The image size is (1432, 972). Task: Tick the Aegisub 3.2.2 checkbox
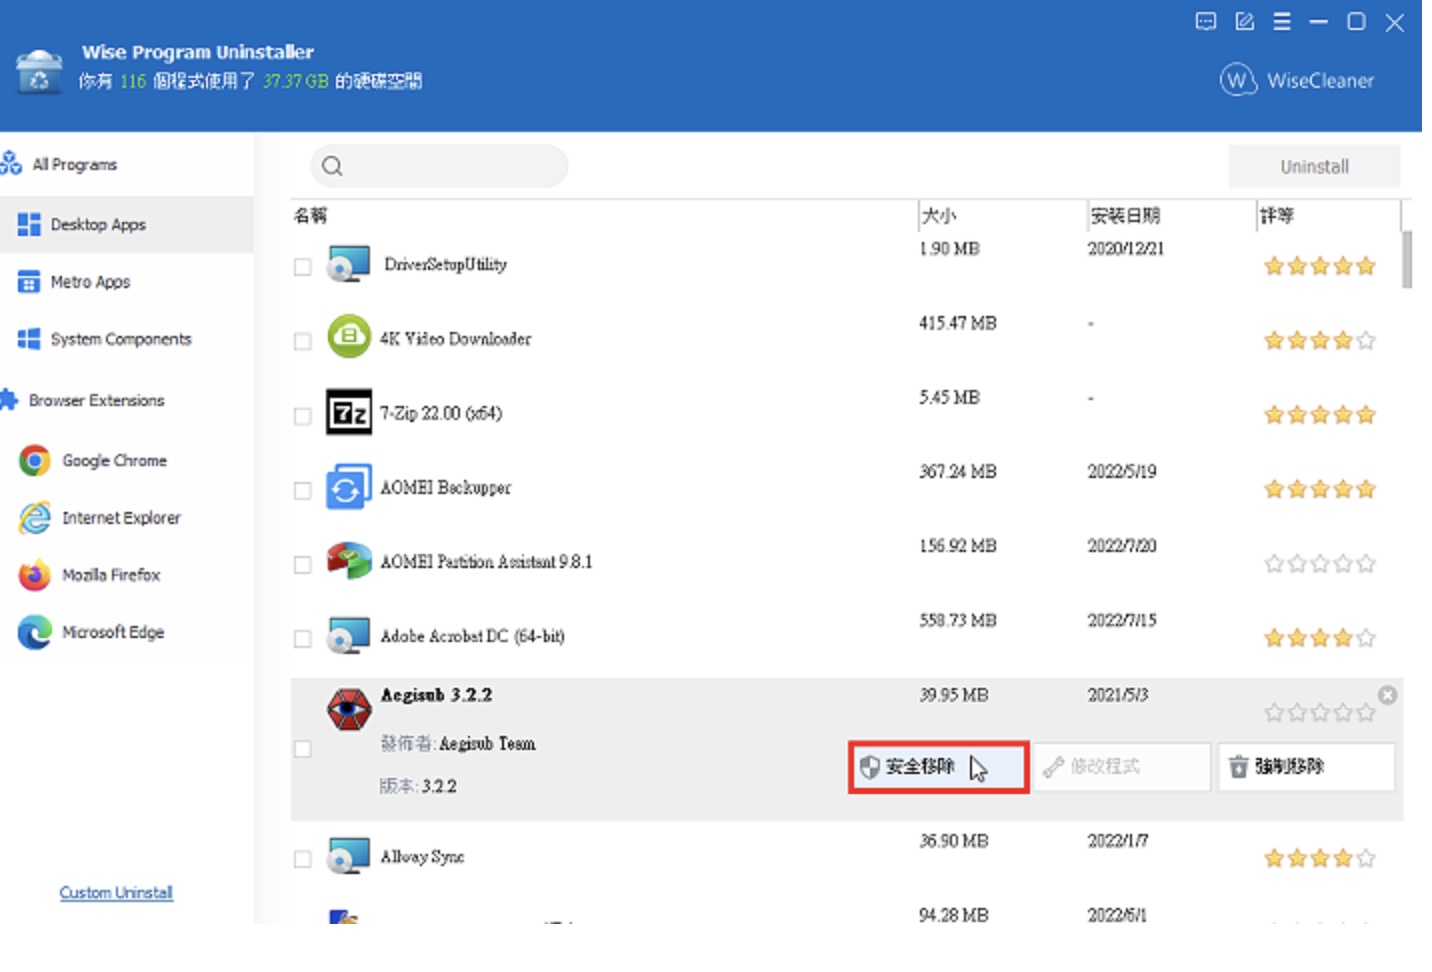(302, 749)
